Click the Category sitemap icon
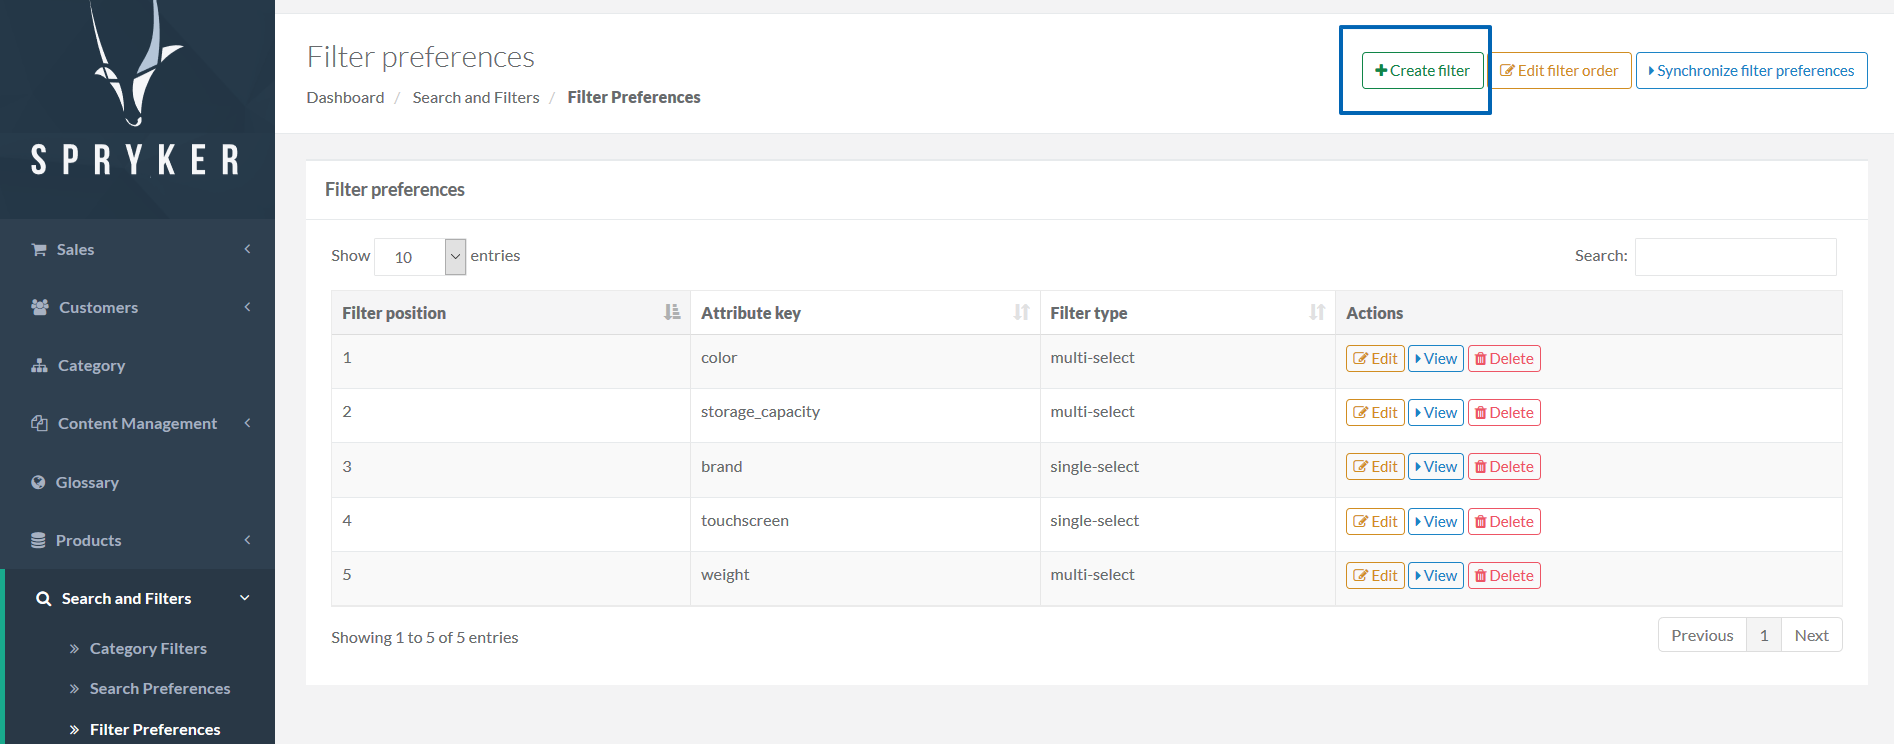Viewport: 1894px width, 744px height. coord(39,365)
